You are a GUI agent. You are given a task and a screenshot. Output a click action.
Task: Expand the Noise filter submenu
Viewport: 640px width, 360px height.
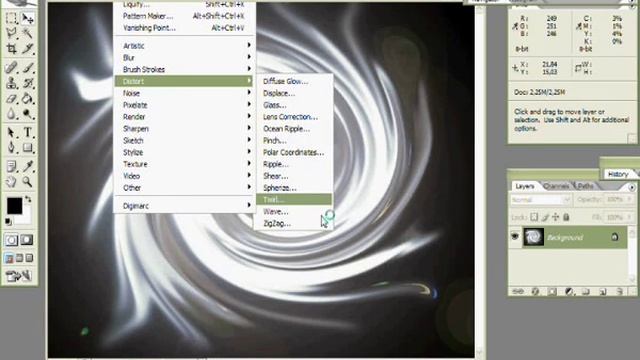[x=183, y=93]
